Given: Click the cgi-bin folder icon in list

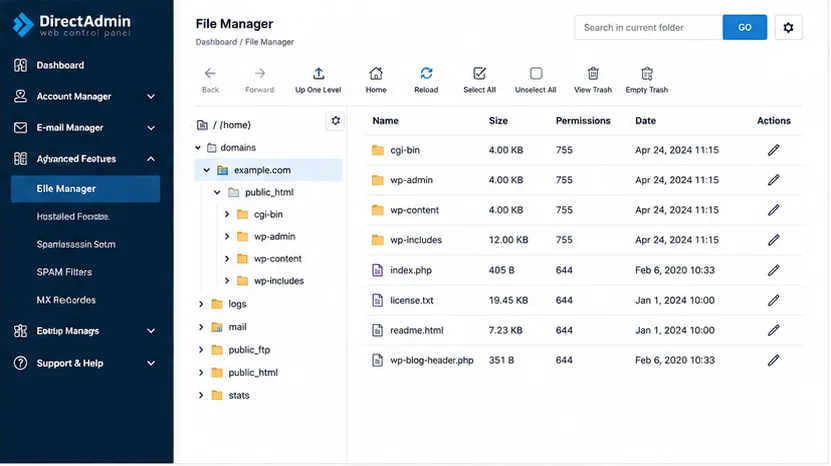Looking at the screenshot, I should coord(377,150).
